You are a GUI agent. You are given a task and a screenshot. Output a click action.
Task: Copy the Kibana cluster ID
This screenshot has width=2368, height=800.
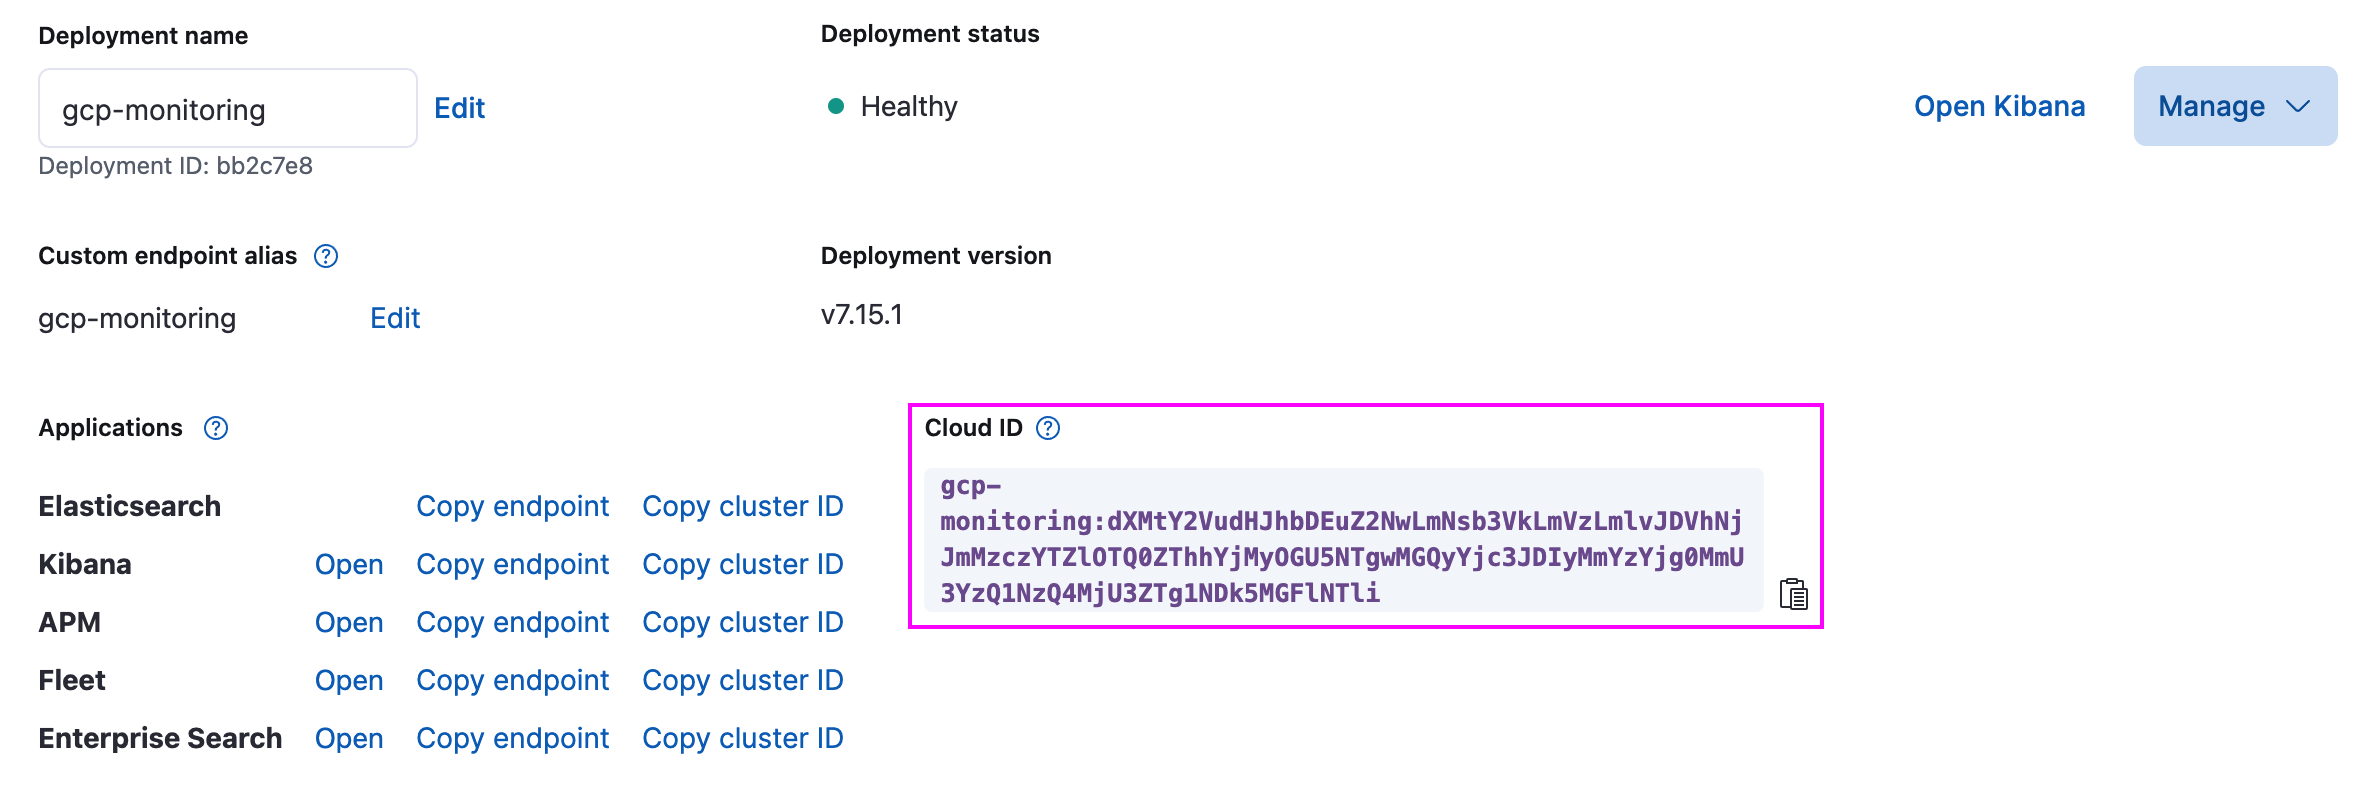point(742,564)
